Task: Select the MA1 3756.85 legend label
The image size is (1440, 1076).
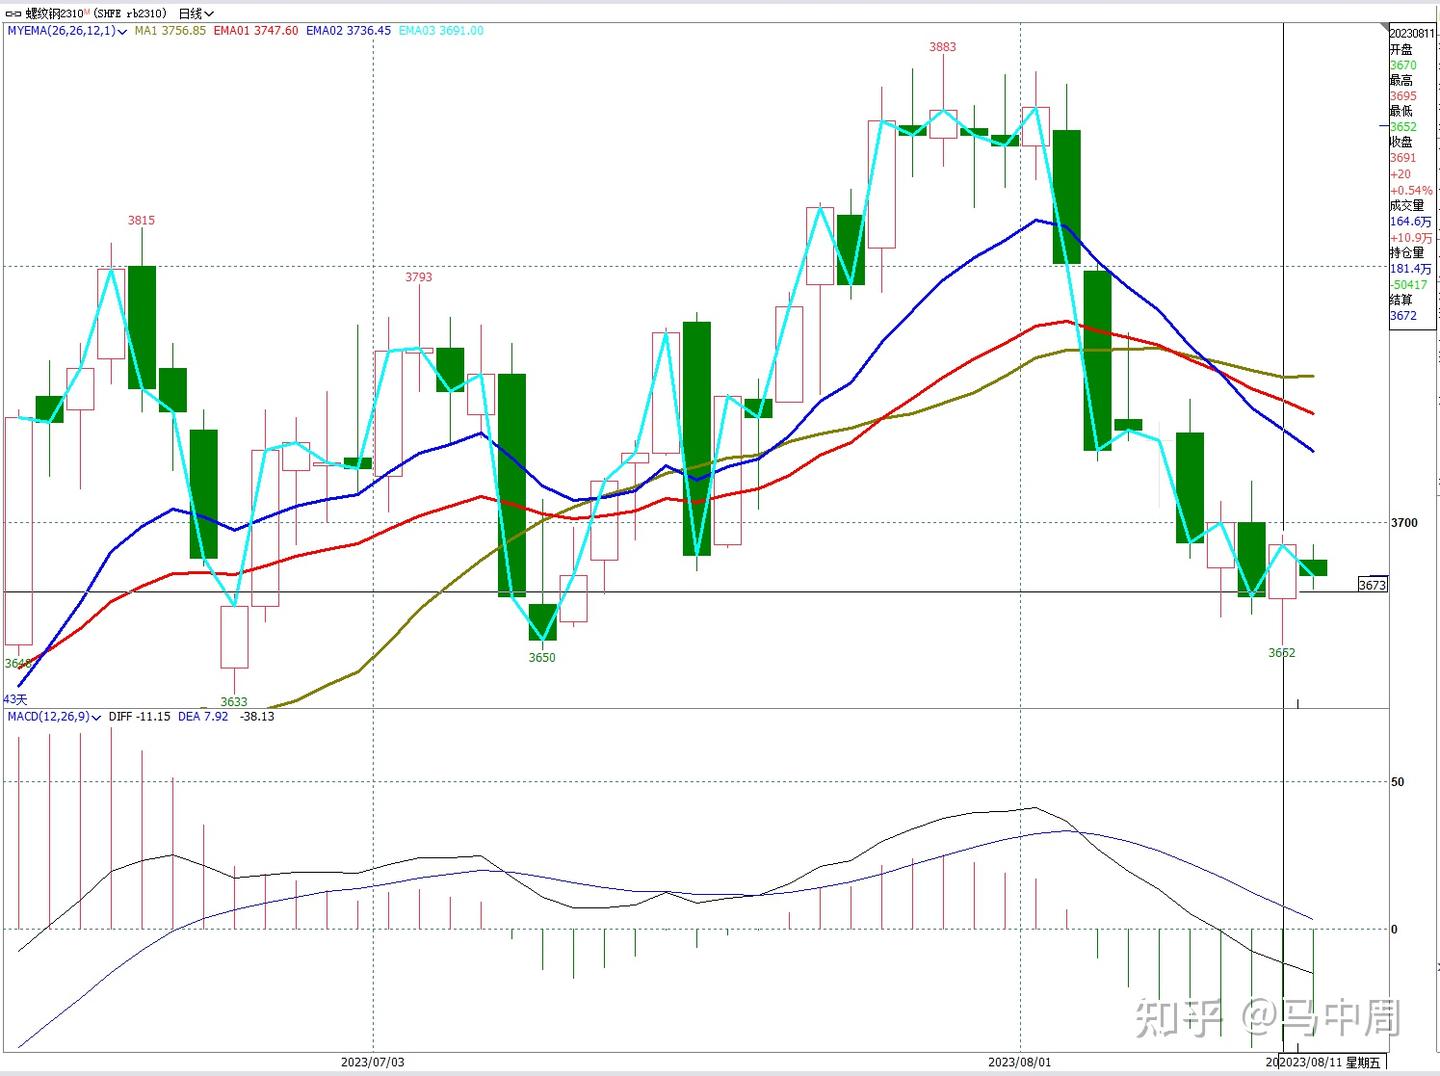Action: pyautogui.click(x=170, y=31)
